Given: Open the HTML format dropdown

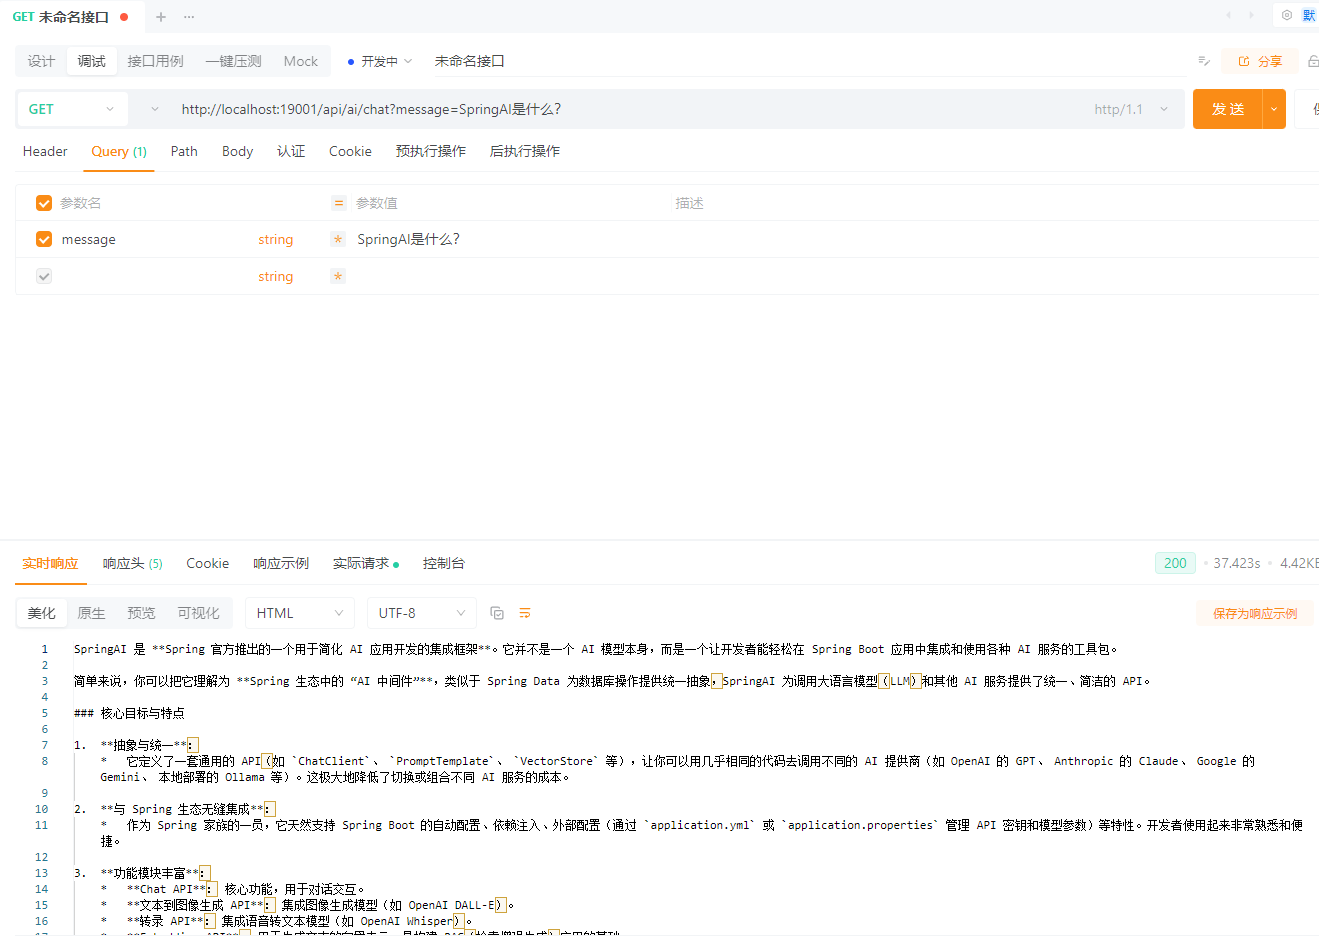Looking at the screenshot, I should point(299,612).
